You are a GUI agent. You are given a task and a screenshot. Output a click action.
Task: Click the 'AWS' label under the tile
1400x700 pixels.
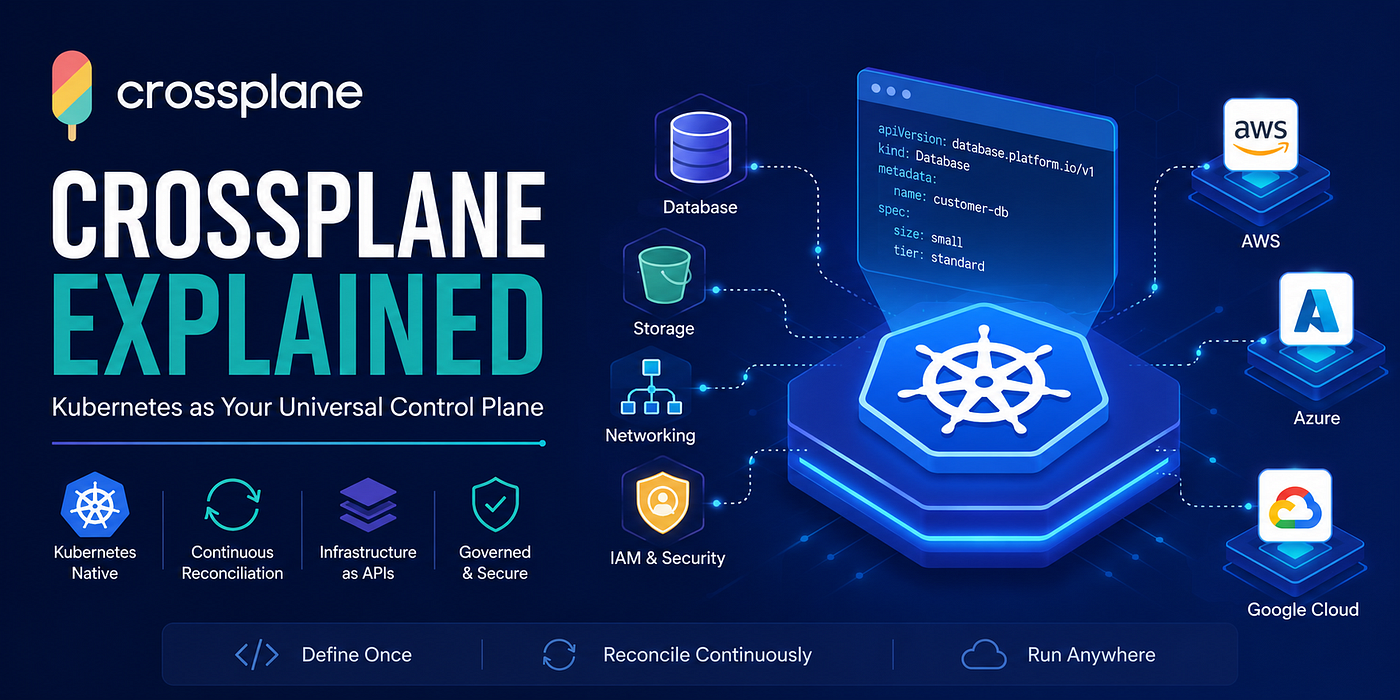[x=1260, y=241]
